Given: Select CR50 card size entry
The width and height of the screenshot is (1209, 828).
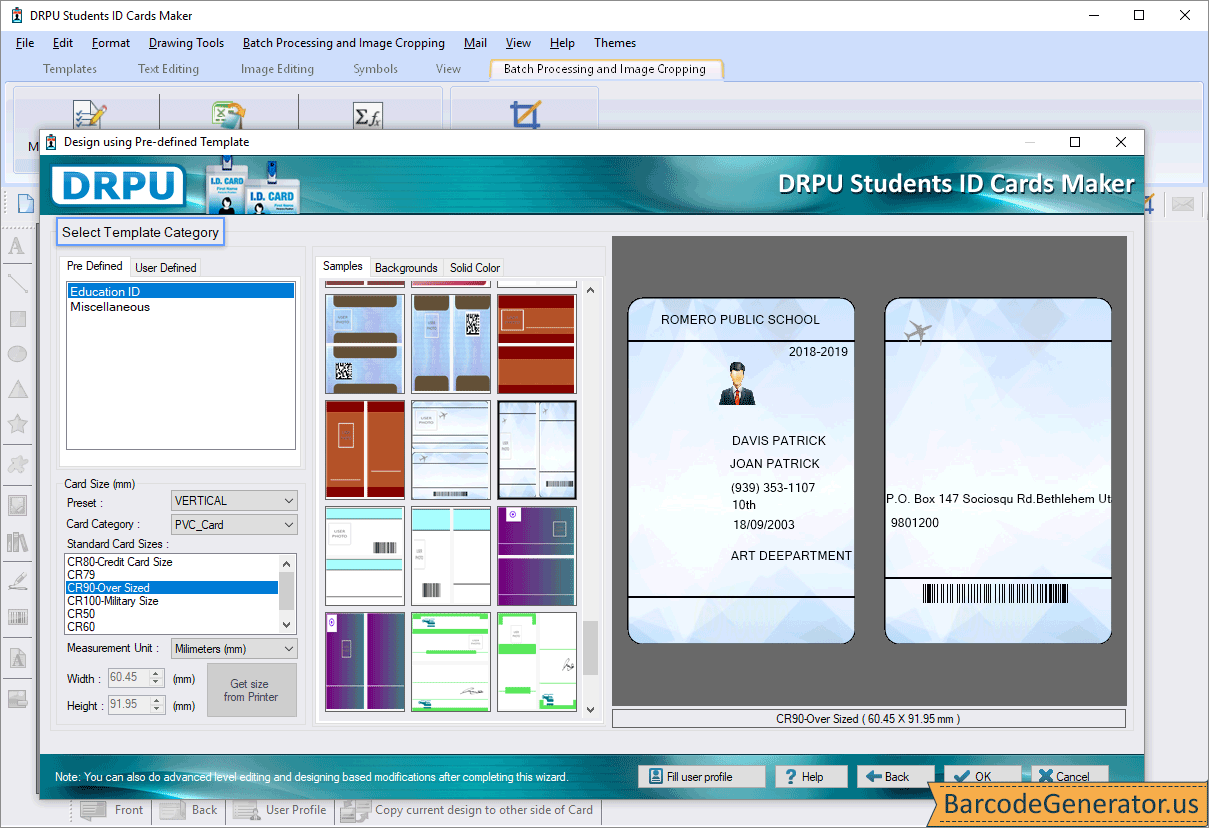Looking at the screenshot, I should [x=171, y=614].
